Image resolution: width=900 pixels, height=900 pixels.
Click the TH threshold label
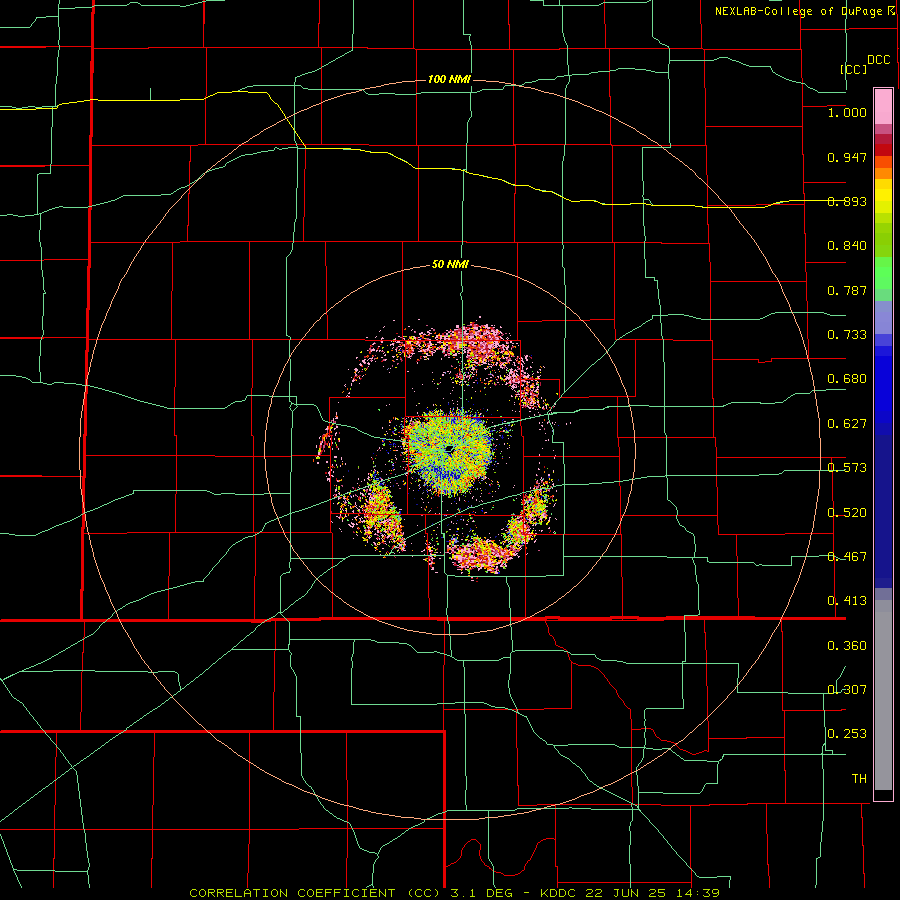(x=859, y=778)
